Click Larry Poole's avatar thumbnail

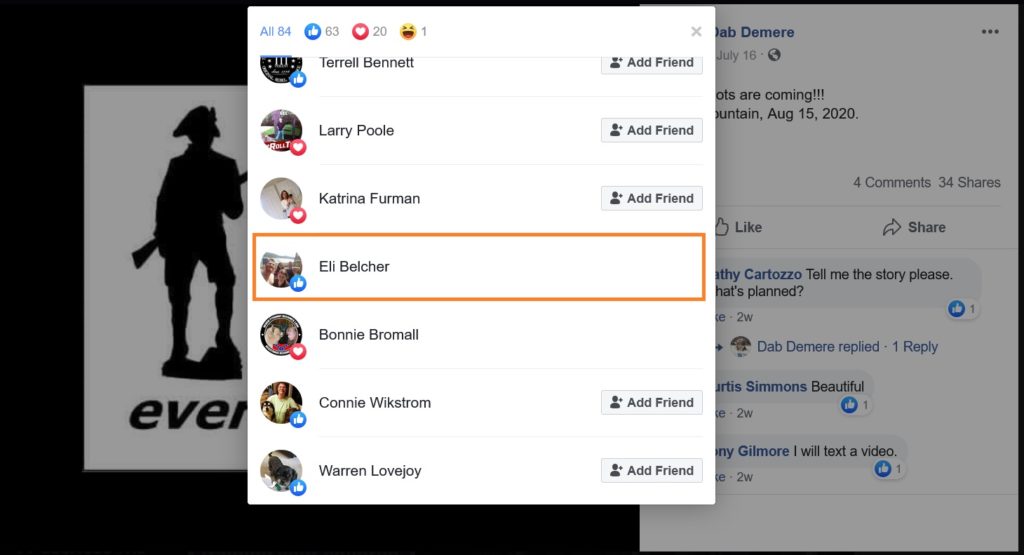pyautogui.click(x=281, y=131)
